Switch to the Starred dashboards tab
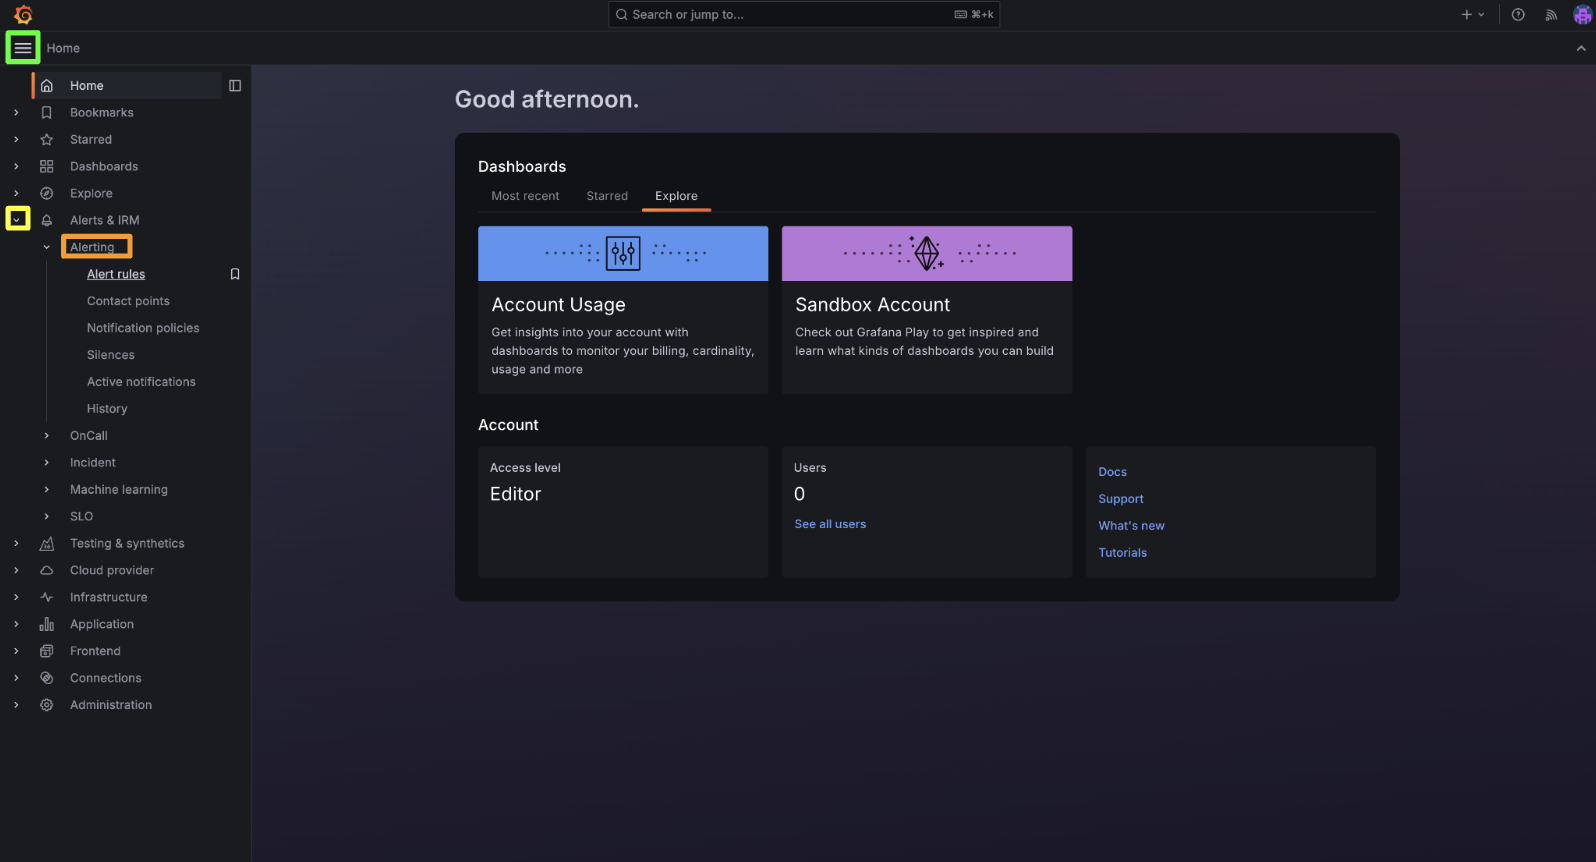 [607, 196]
